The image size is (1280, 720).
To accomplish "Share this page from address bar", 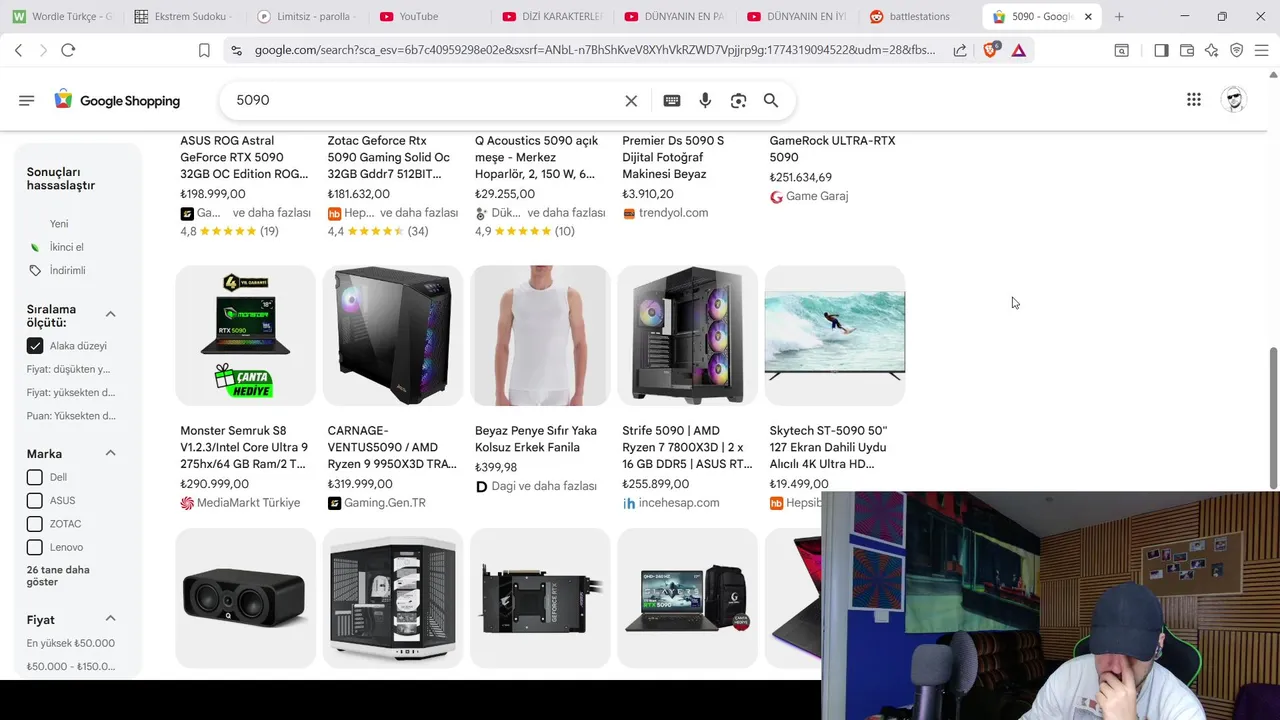I will 960,50.
